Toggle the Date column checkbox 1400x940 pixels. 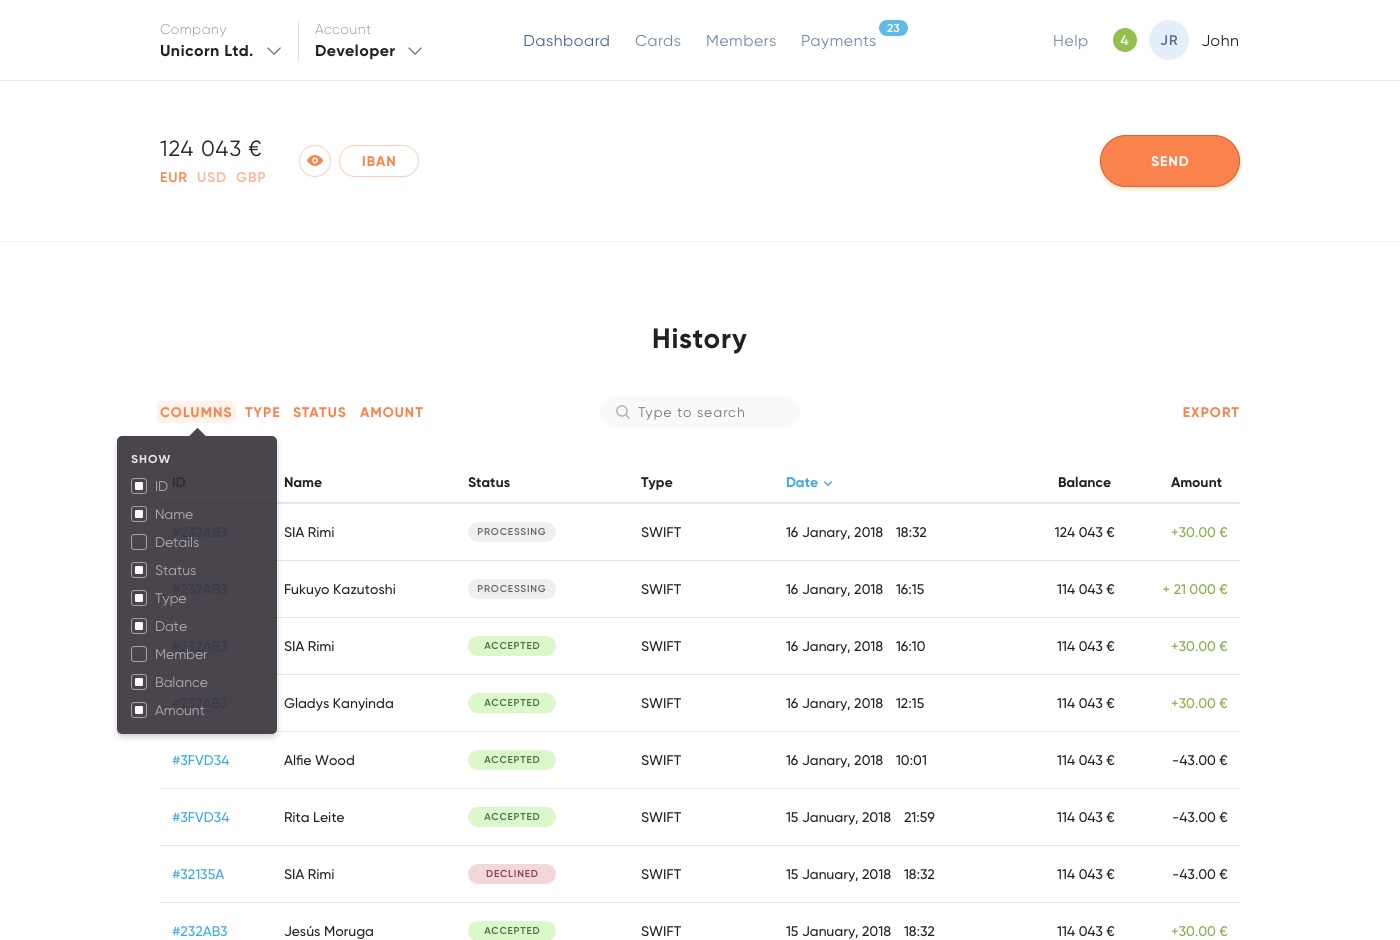tap(139, 626)
